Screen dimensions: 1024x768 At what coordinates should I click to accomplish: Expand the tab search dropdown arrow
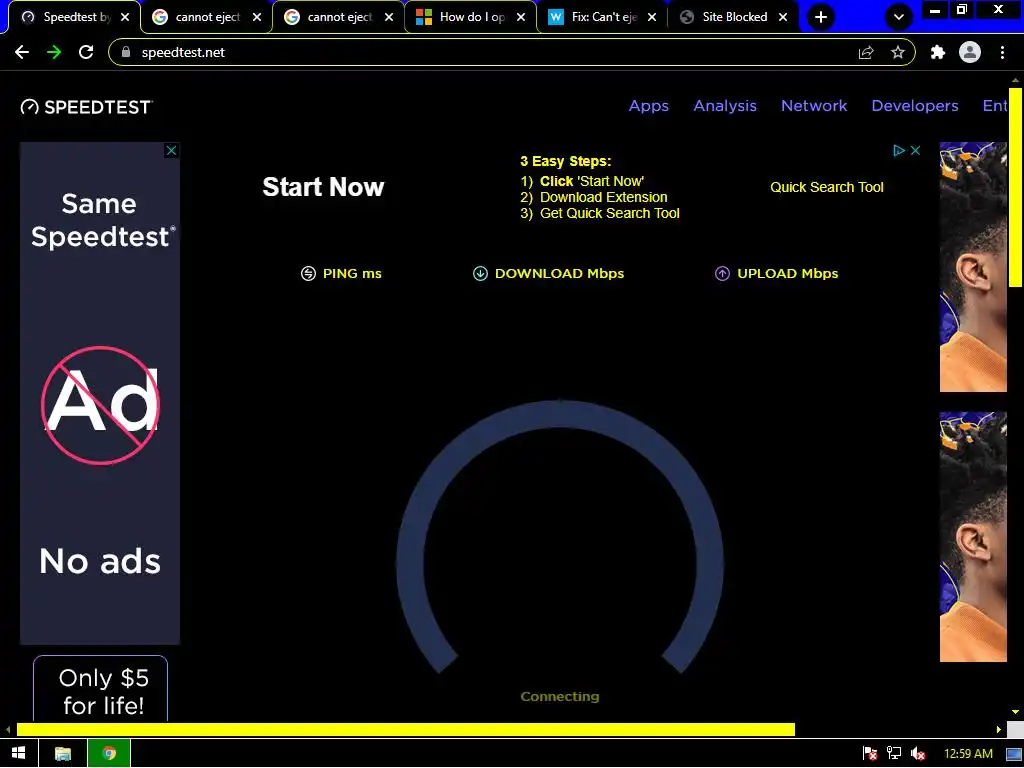pyautogui.click(x=899, y=17)
